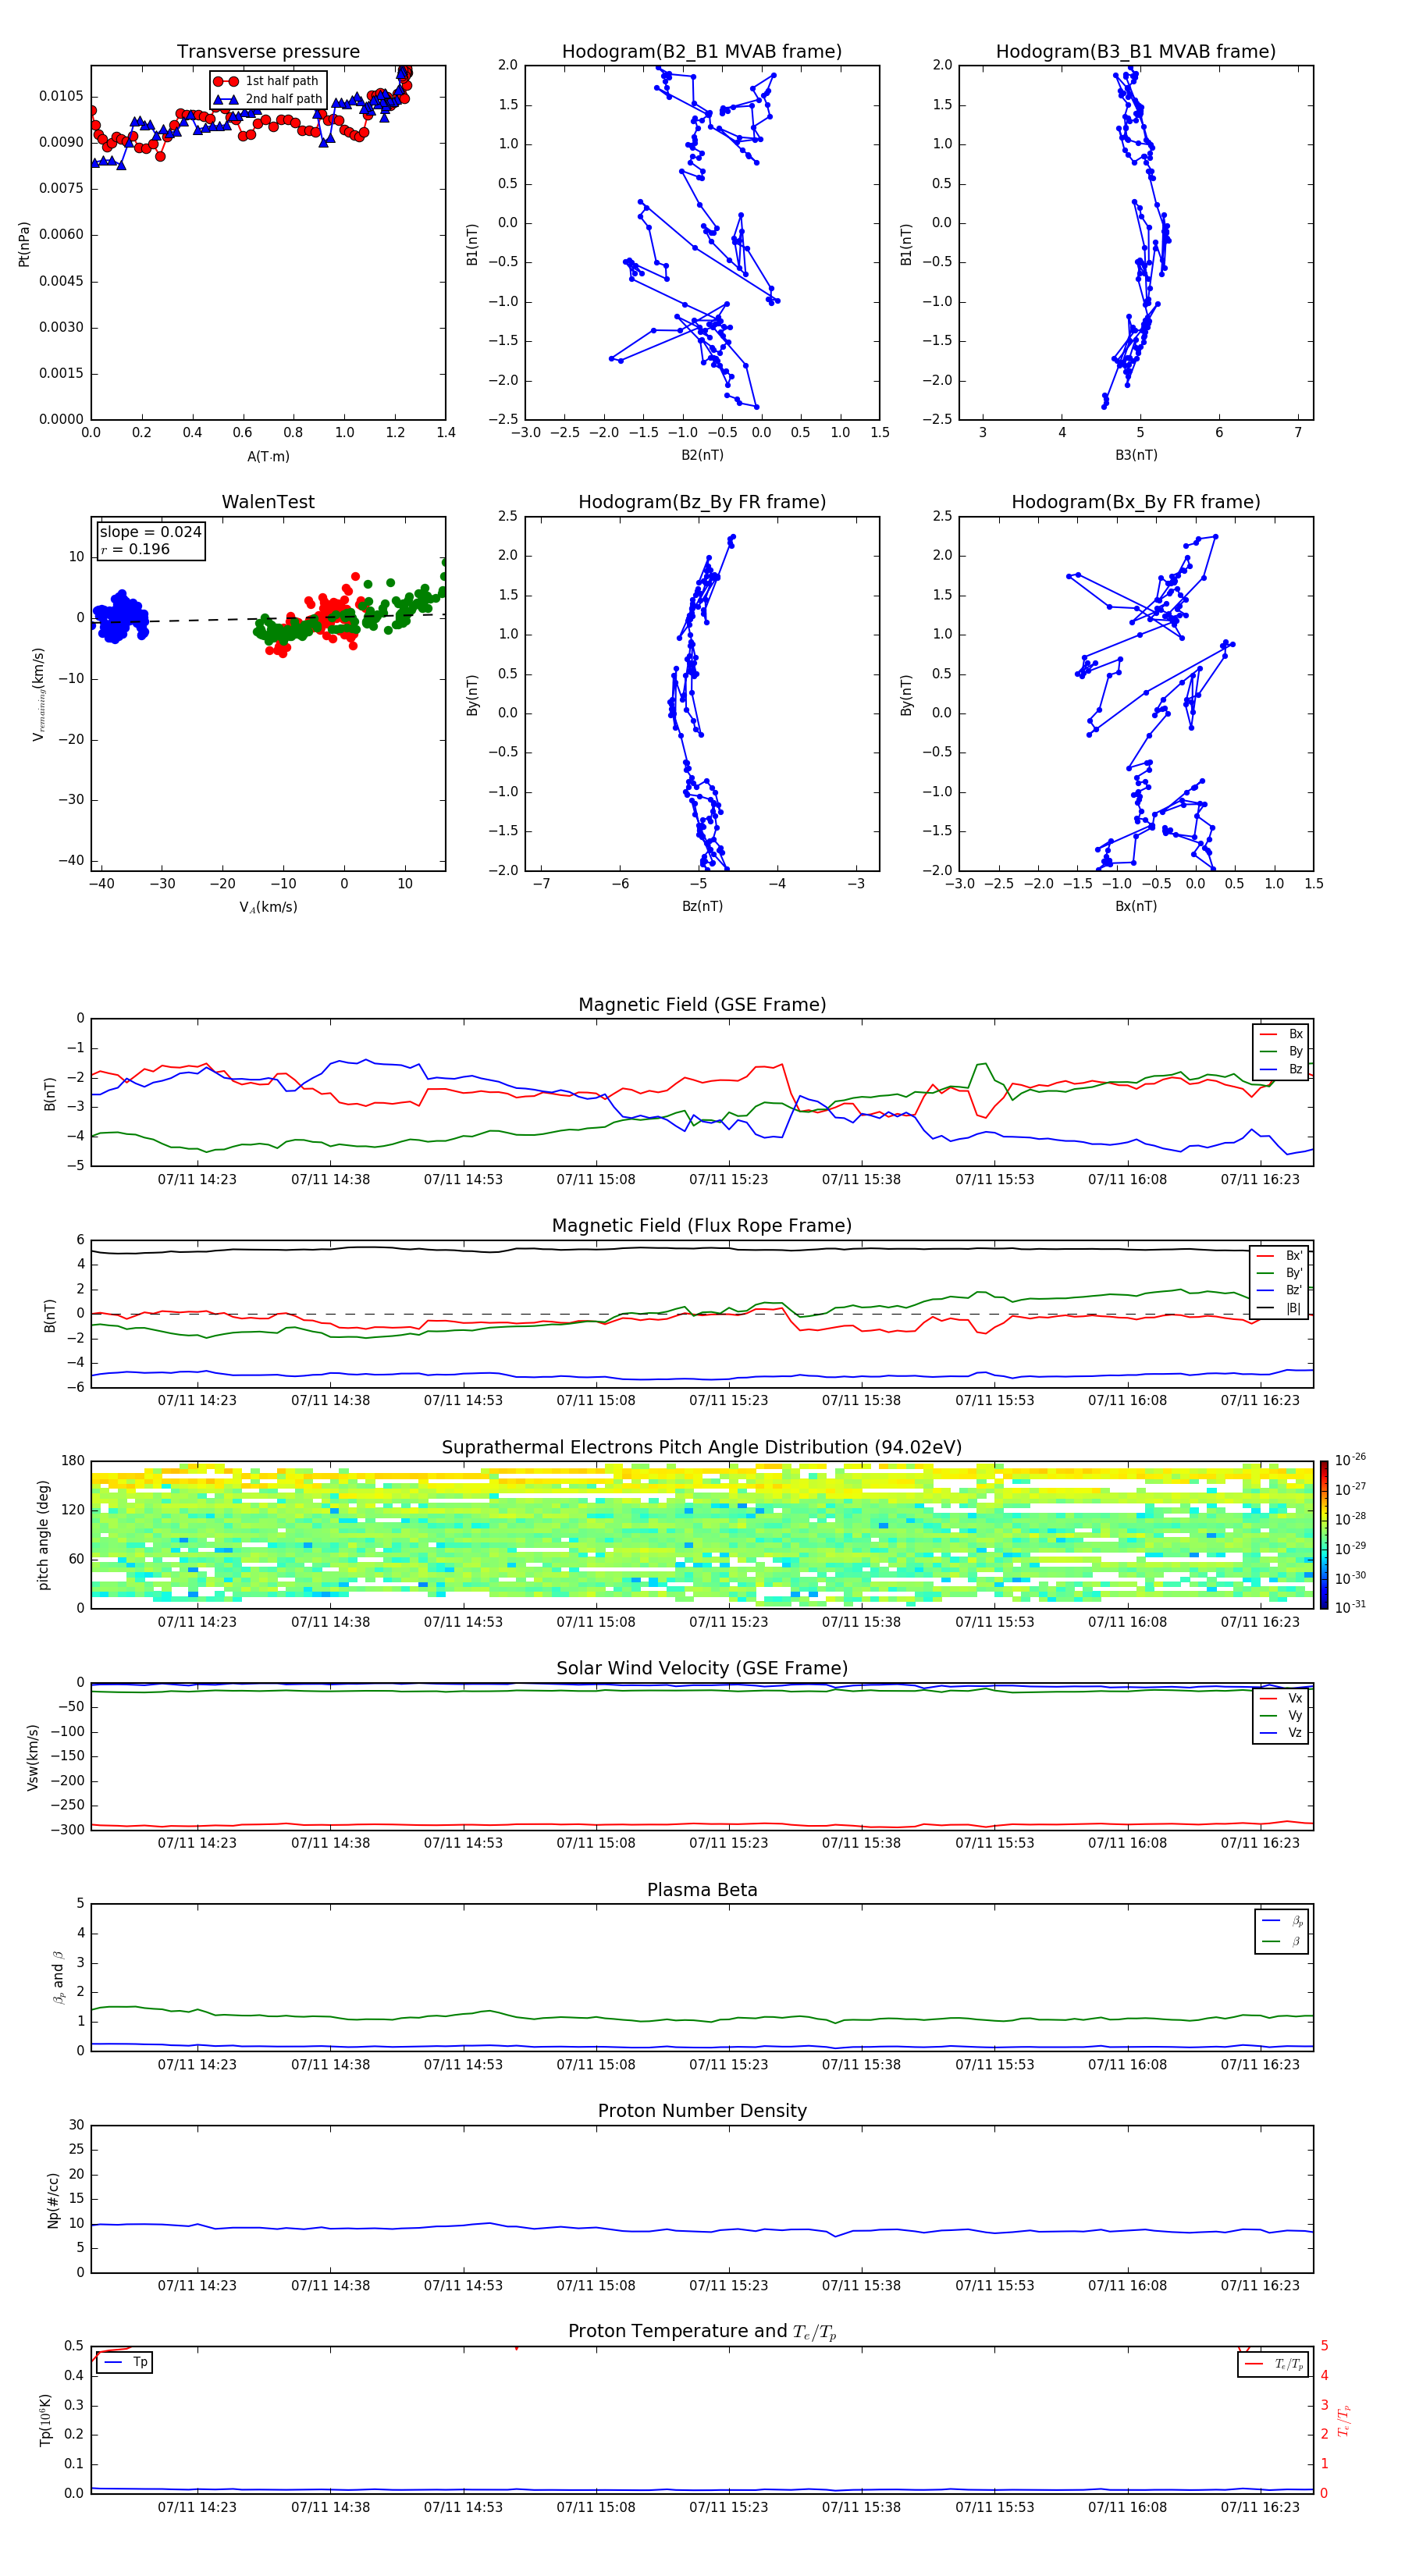
Task: Click the 'slope = 0.024' annotation
Action: pyautogui.click(x=150, y=532)
